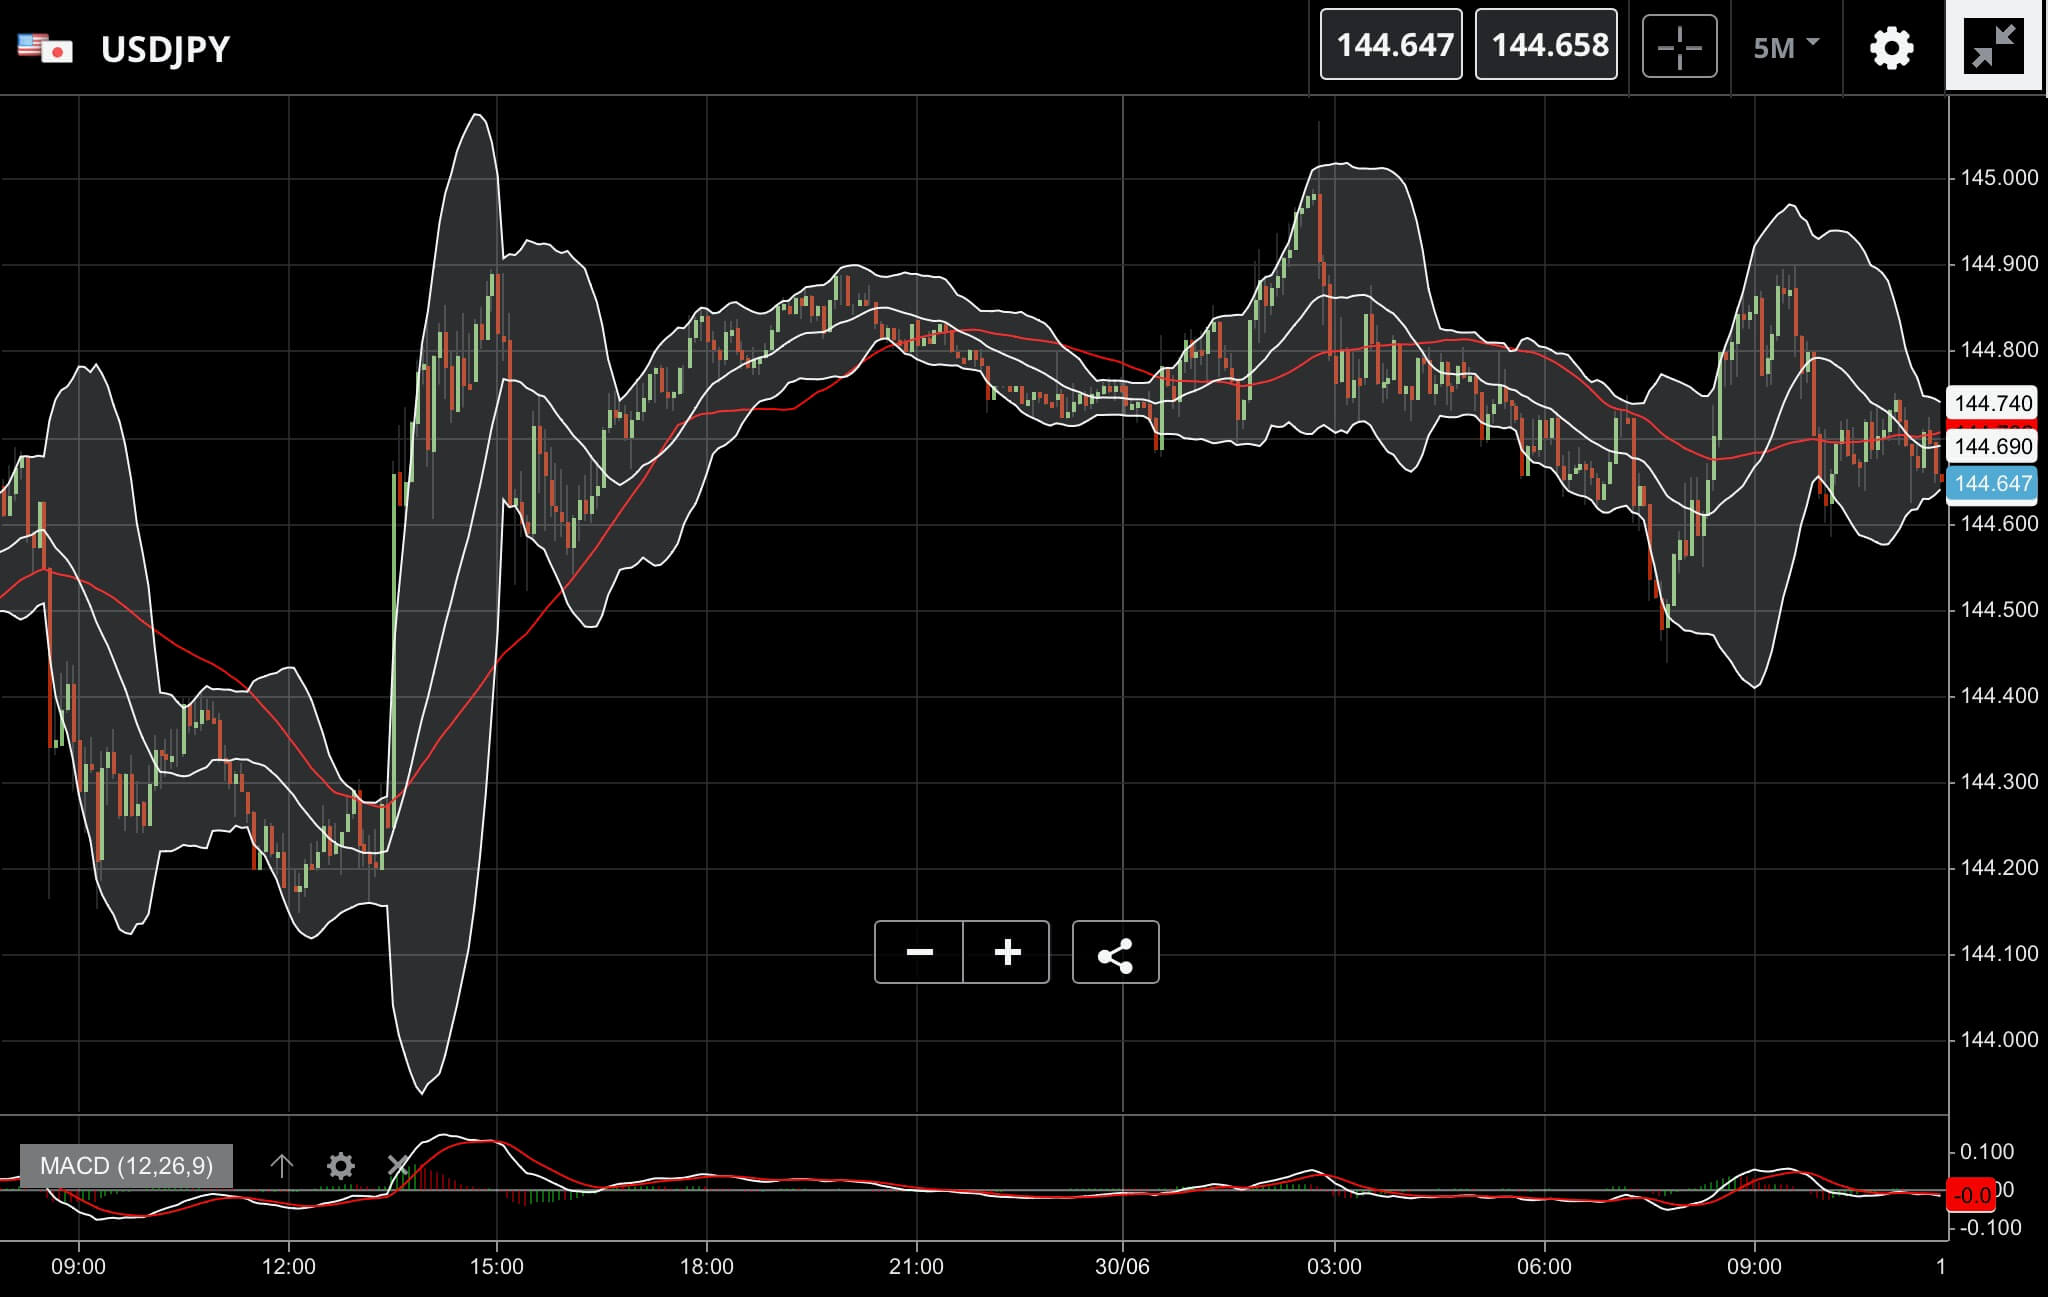The image size is (2048, 1297).
Task: Zoom out the chart with minus button
Action: click(x=919, y=952)
